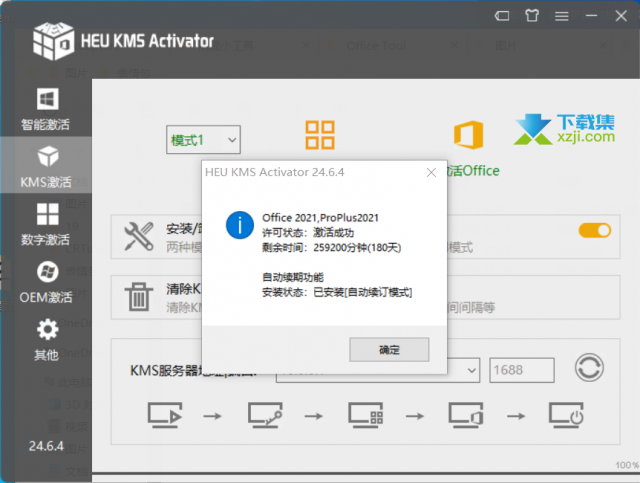Click the circular refresh server icon
This screenshot has height=483, width=640.
pos(589,369)
